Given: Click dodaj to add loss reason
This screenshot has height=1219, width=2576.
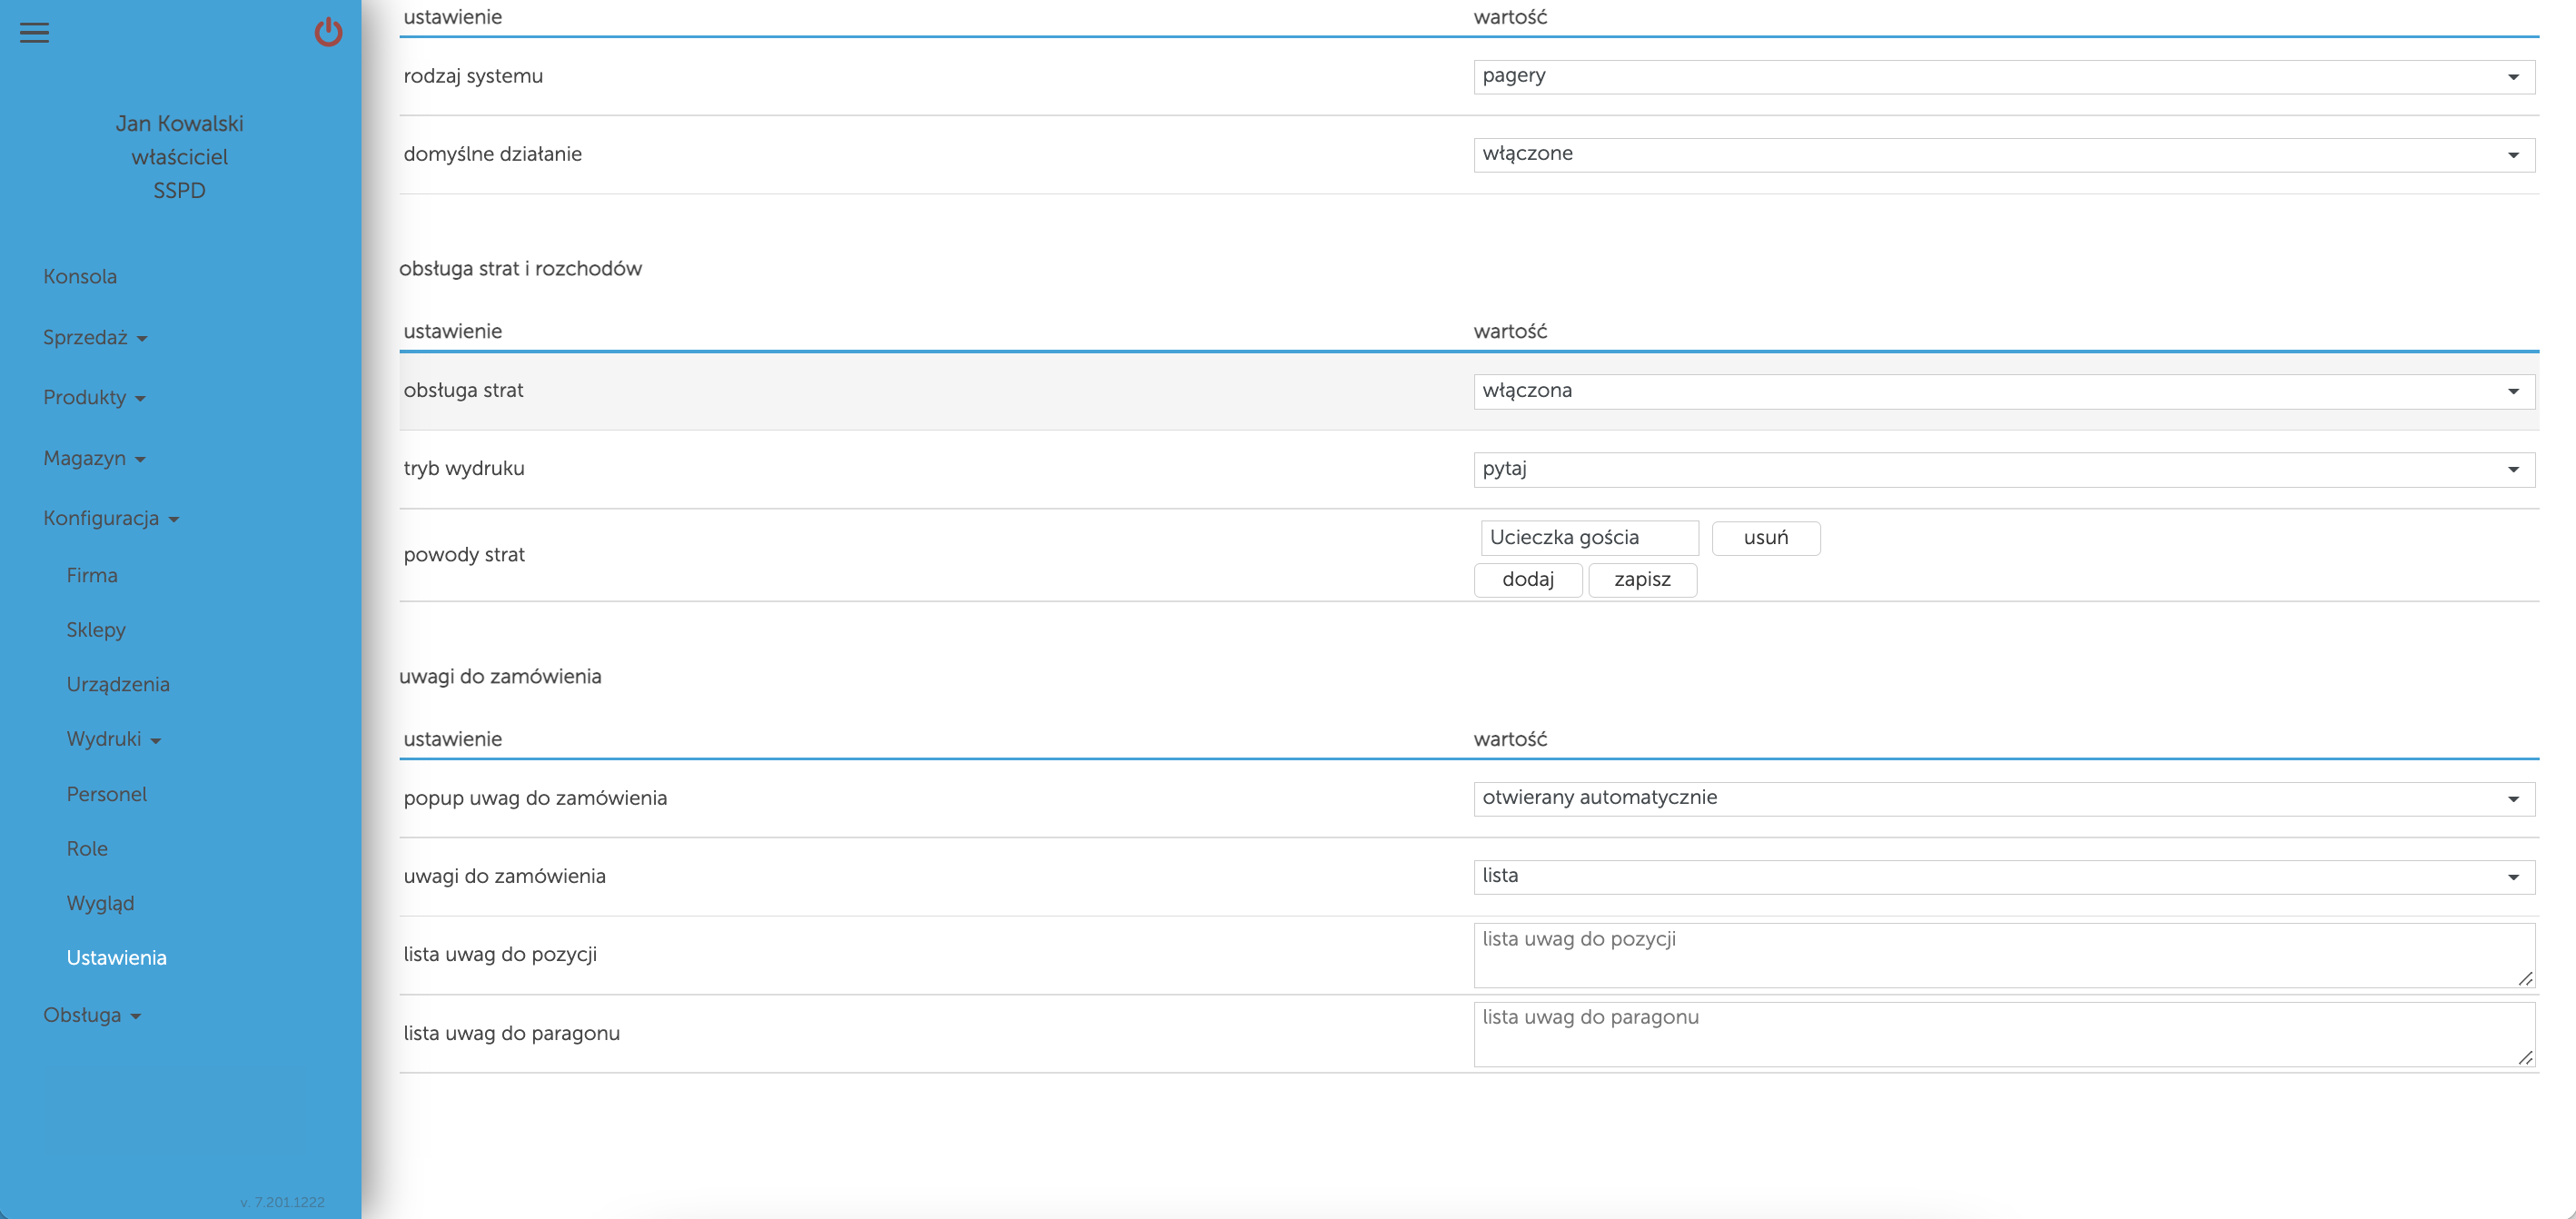Looking at the screenshot, I should [x=1527, y=580].
